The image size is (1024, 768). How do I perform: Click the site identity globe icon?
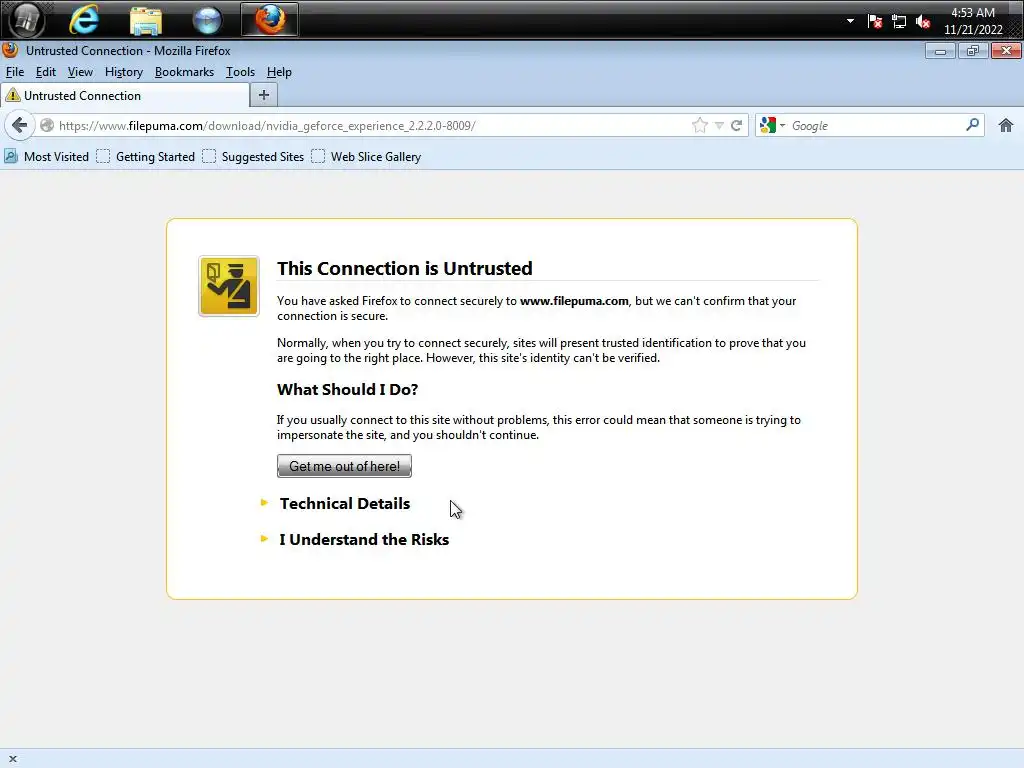(47, 125)
